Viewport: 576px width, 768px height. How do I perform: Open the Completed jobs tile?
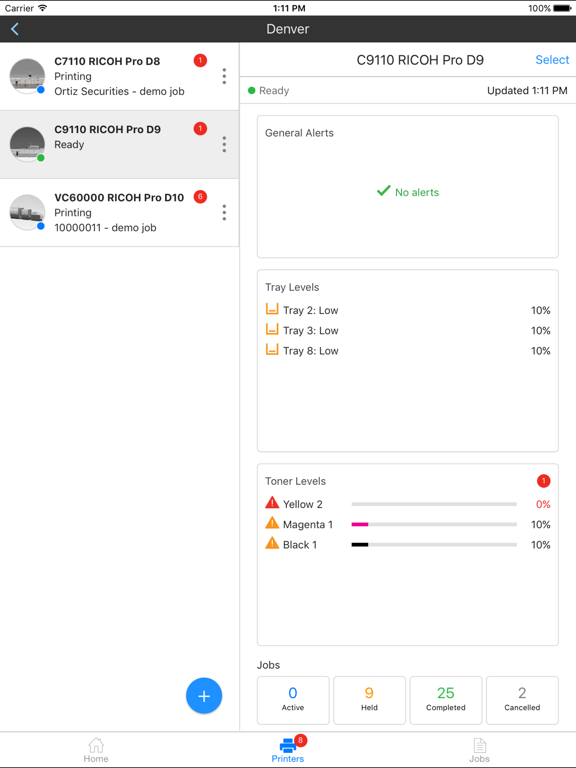(446, 700)
